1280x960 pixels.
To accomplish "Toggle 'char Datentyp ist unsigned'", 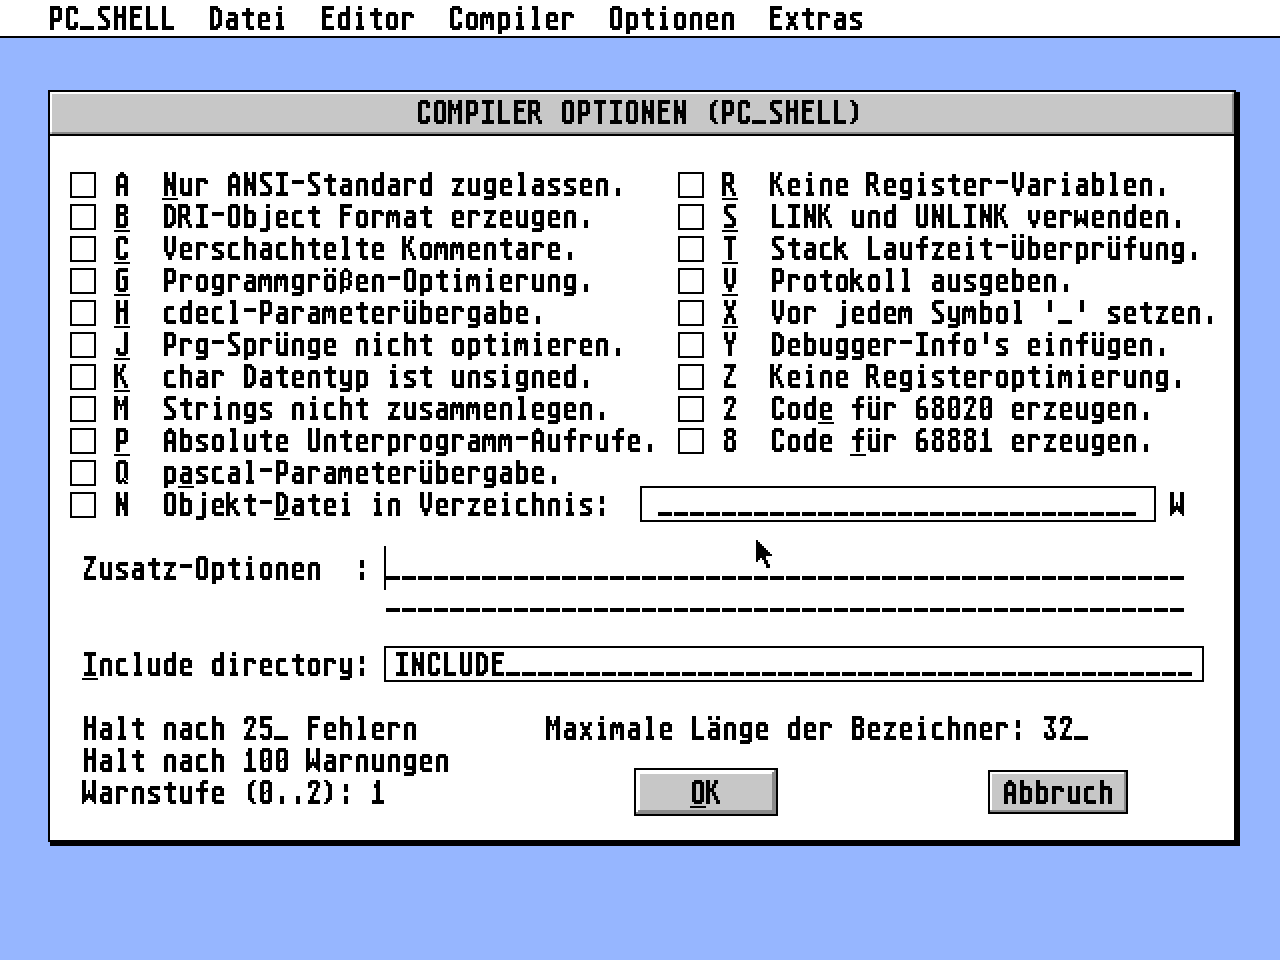I will 83,376.
